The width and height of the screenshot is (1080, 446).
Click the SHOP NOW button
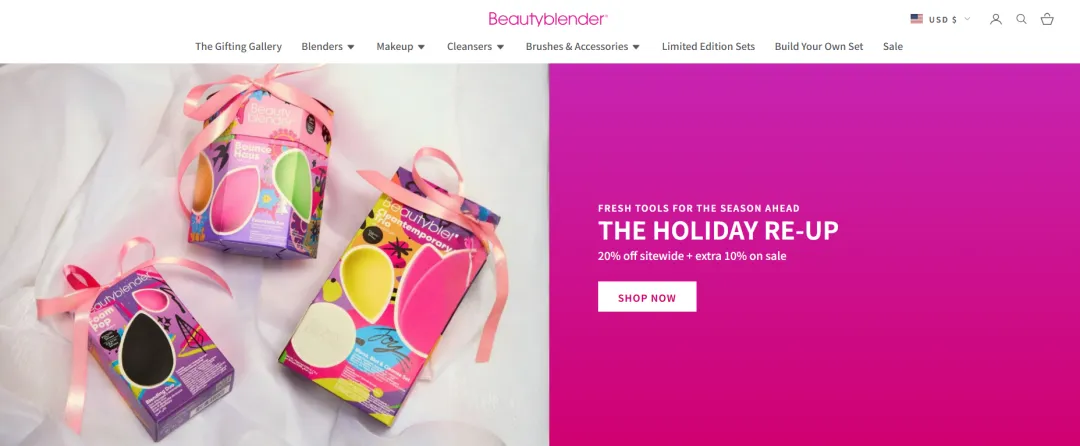(647, 297)
